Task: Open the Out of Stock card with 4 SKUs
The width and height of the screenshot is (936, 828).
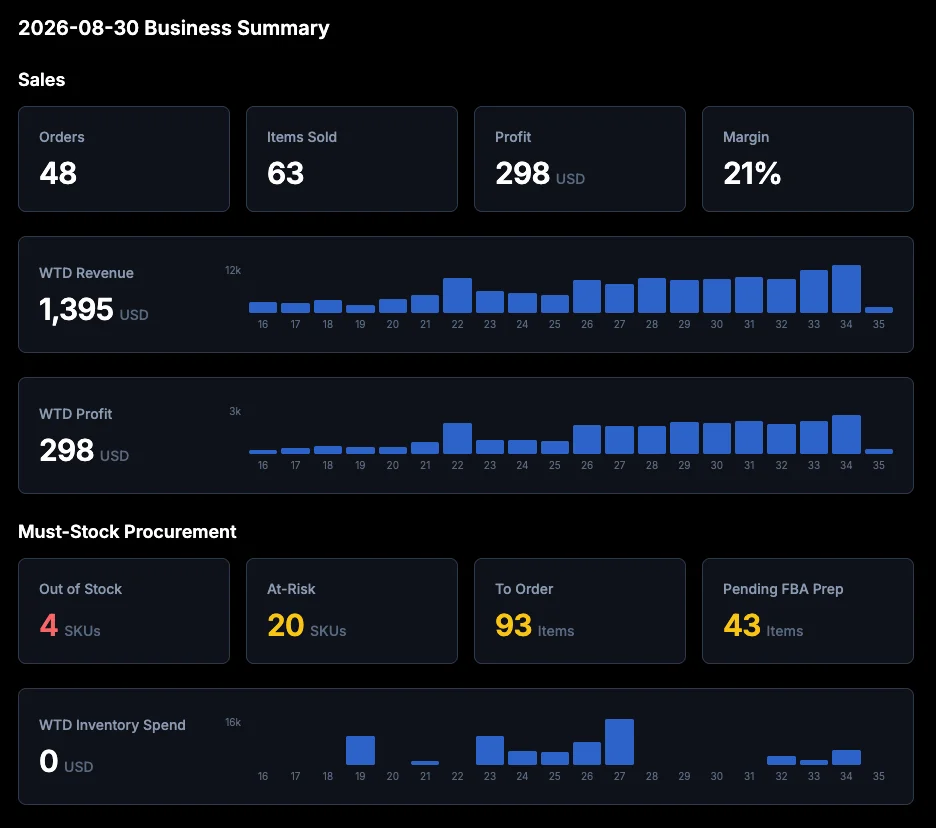Action: [124, 611]
